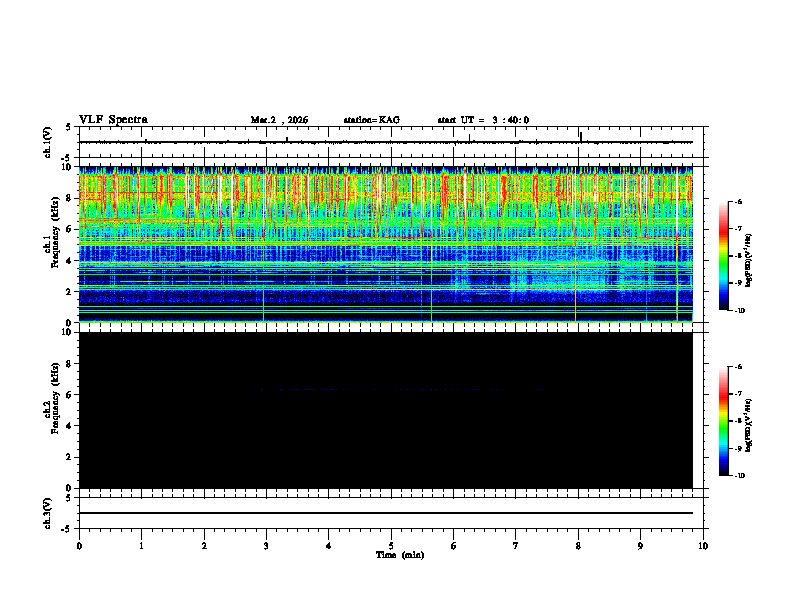Click the -10 label on ch.2 color bar
Viewport: 792px width, 612px height.
click(739, 476)
